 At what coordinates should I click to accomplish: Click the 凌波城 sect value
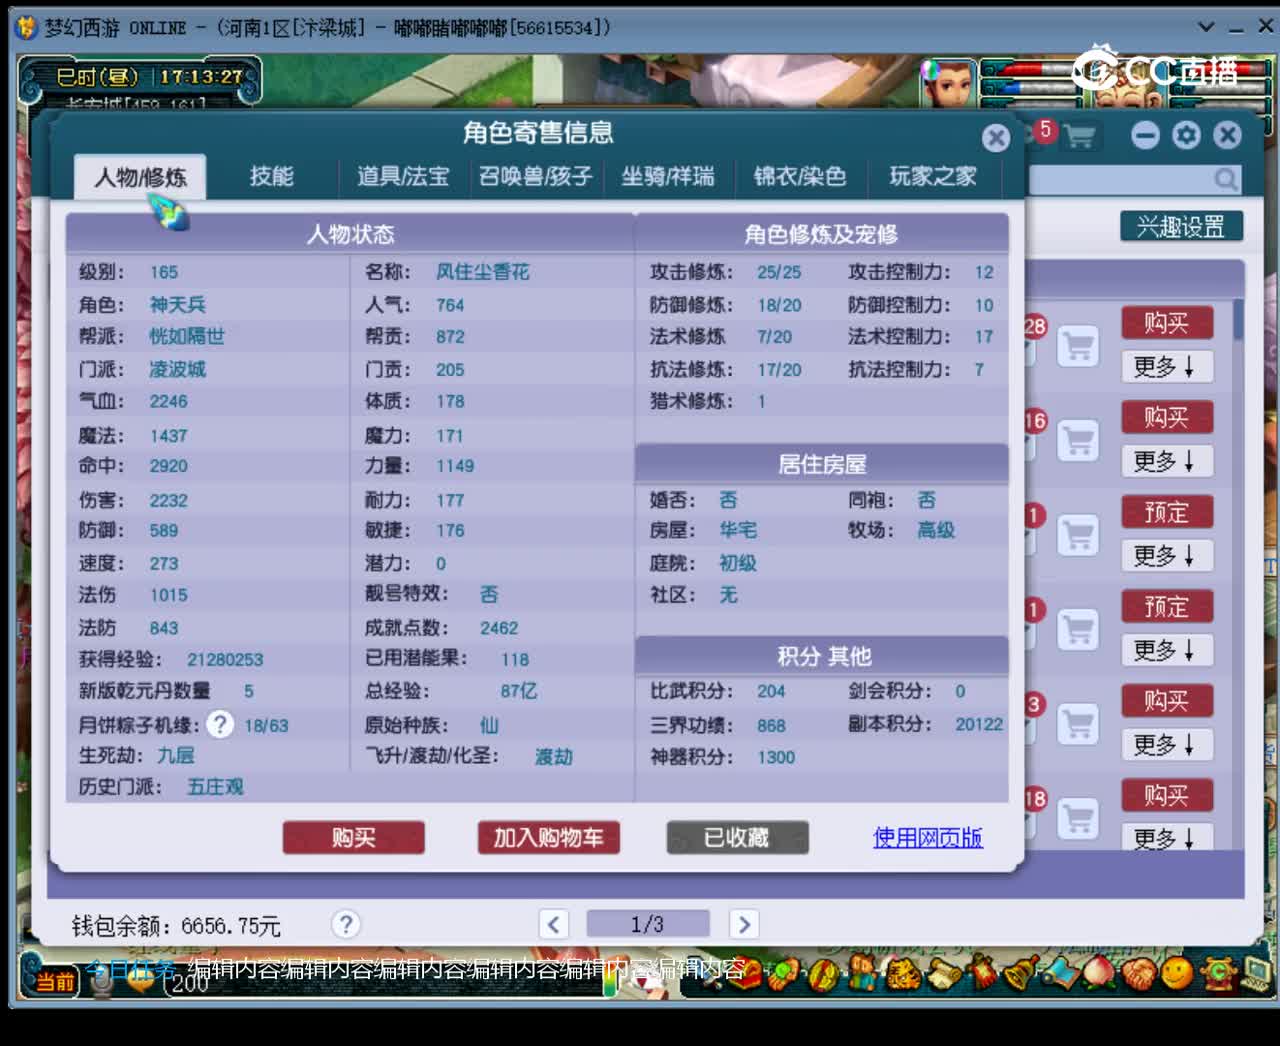coord(178,369)
